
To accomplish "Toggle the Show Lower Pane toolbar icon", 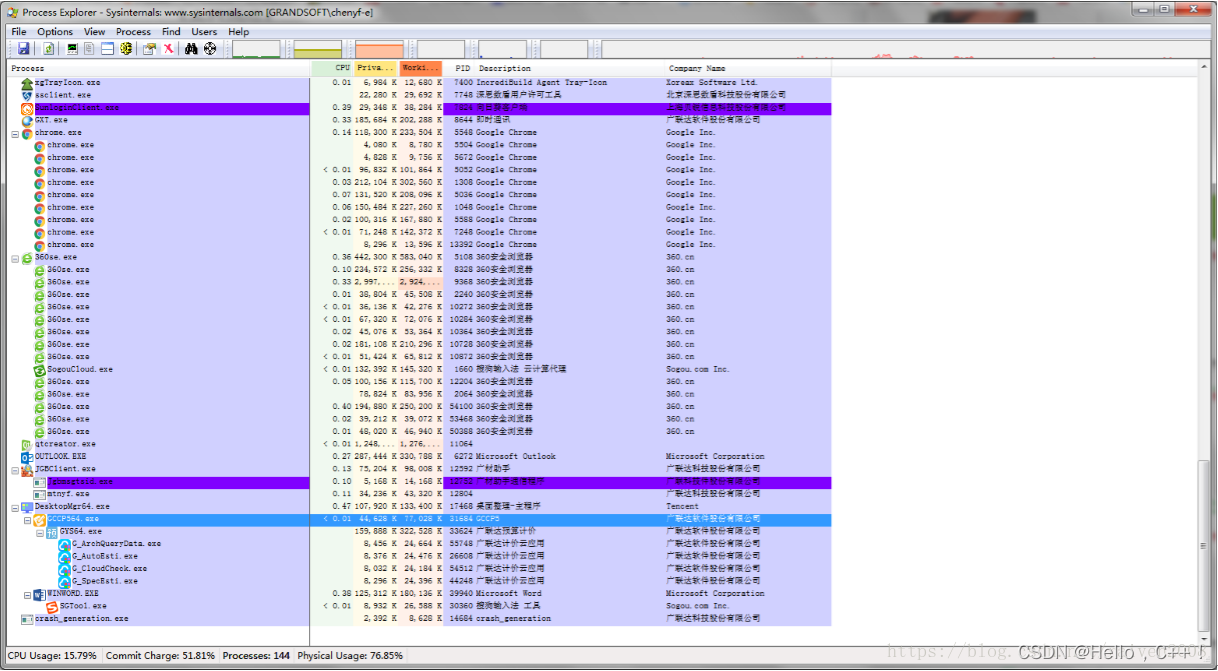I will tap(107, 48).
